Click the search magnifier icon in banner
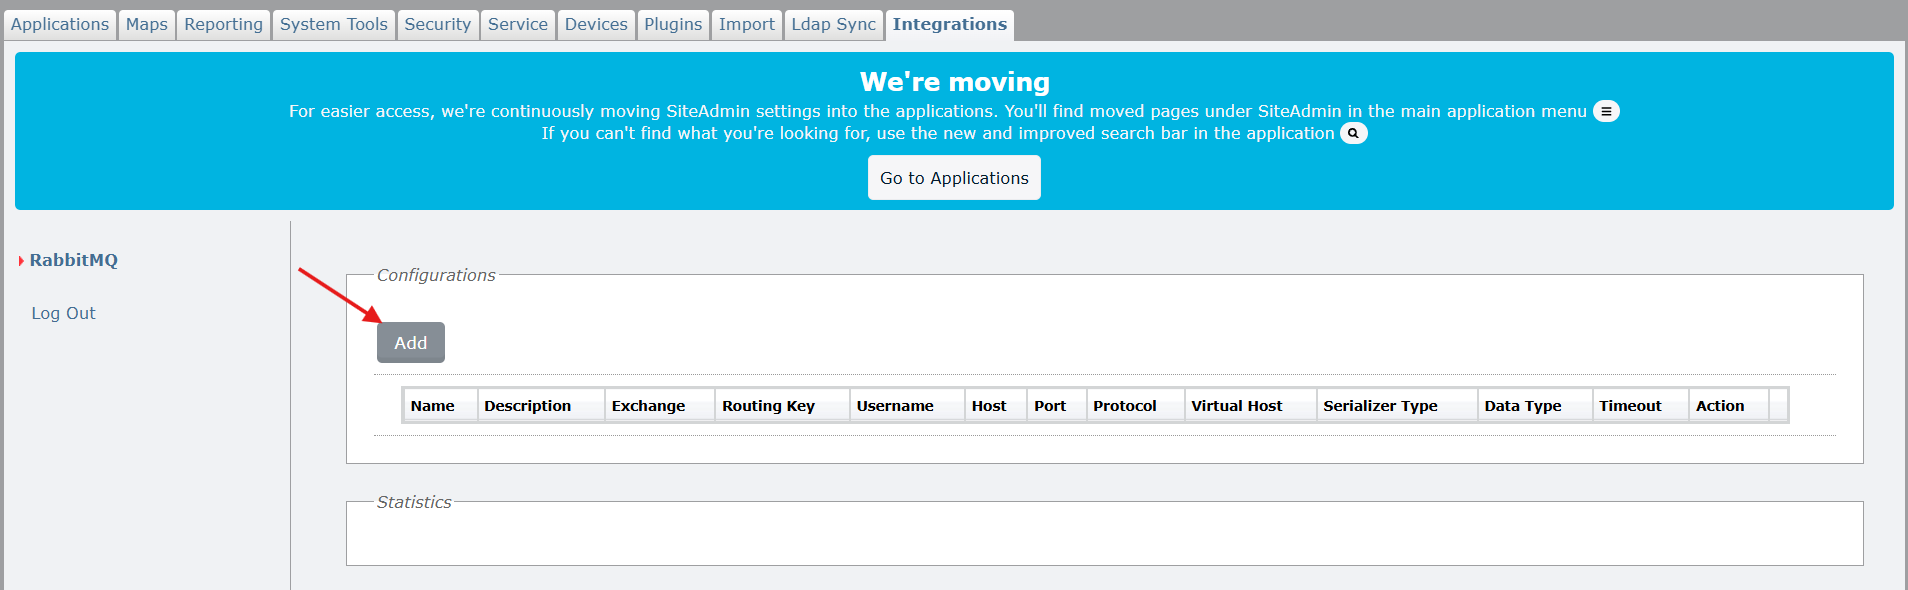Screen dimensions: 1908x590 click(1353, 133)
